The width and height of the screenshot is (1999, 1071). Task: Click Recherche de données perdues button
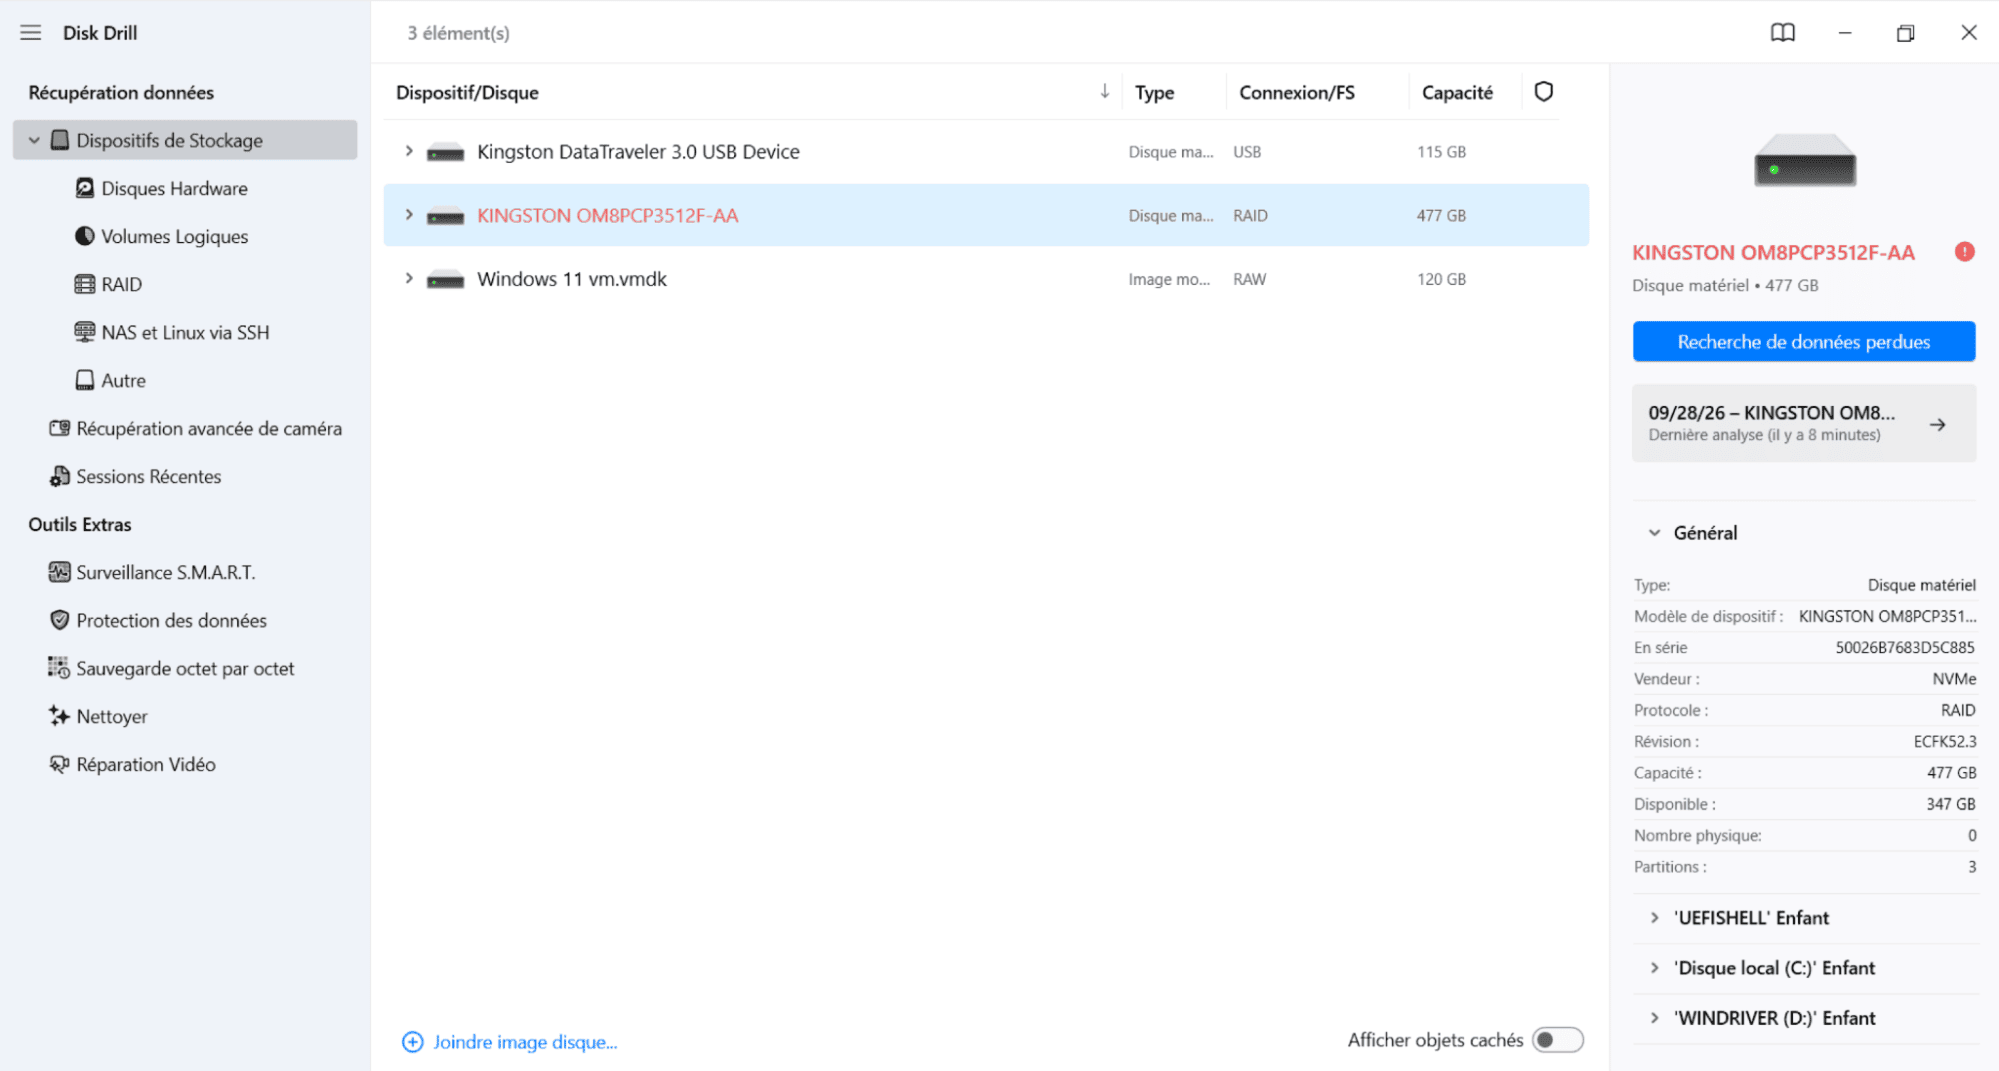coord(1803,342)
